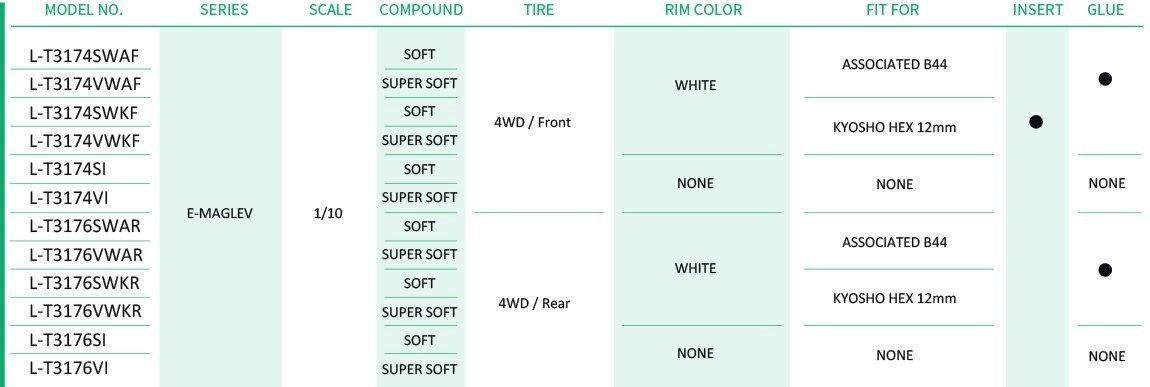Screen dimensions: 1150x387
Task: Select the 4WD / Front tire cell
Action: 532,122
